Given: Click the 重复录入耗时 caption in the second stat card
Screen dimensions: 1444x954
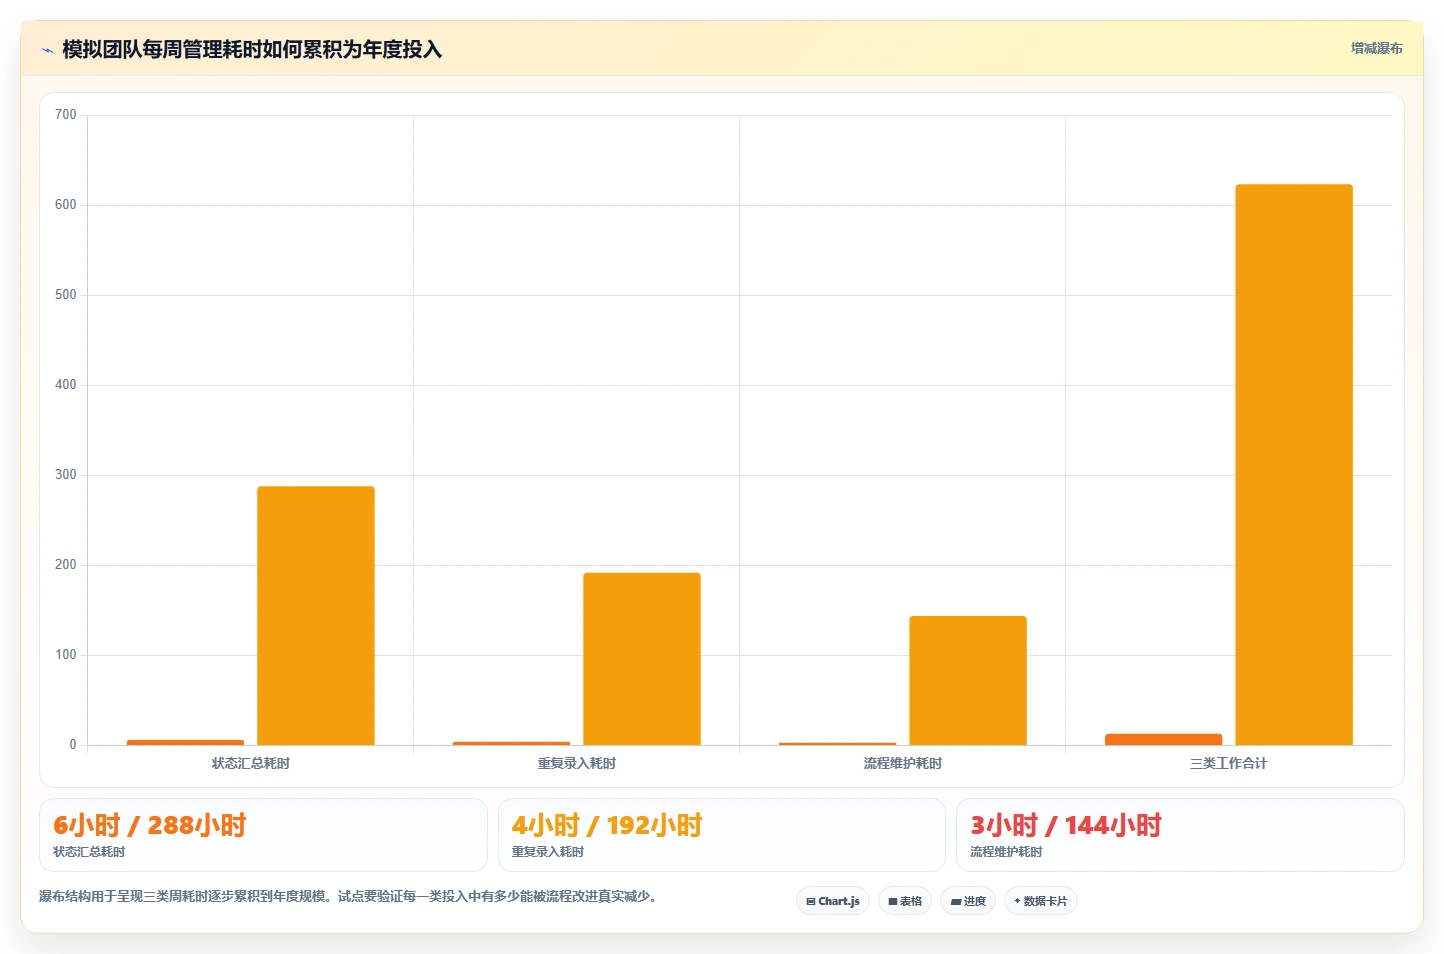Looking at the screenshot, I should (548, 852).
